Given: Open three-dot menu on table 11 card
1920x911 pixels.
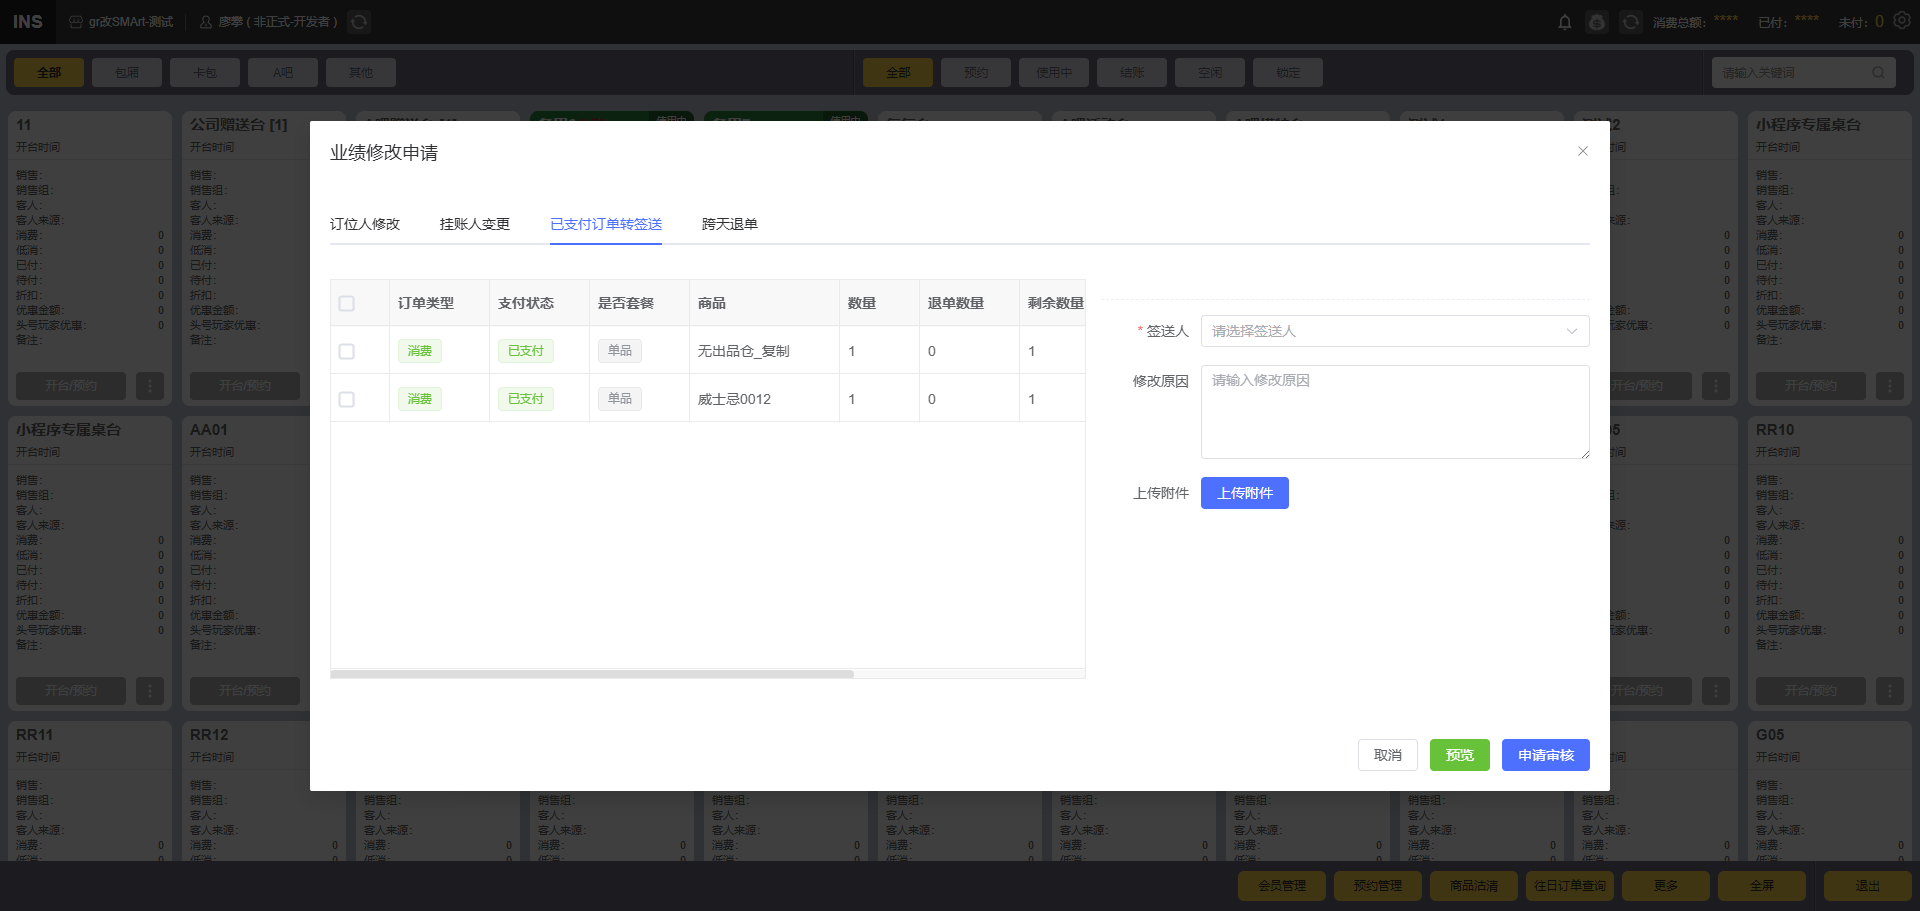Looking at the screenshot, I should coord(150,385).
